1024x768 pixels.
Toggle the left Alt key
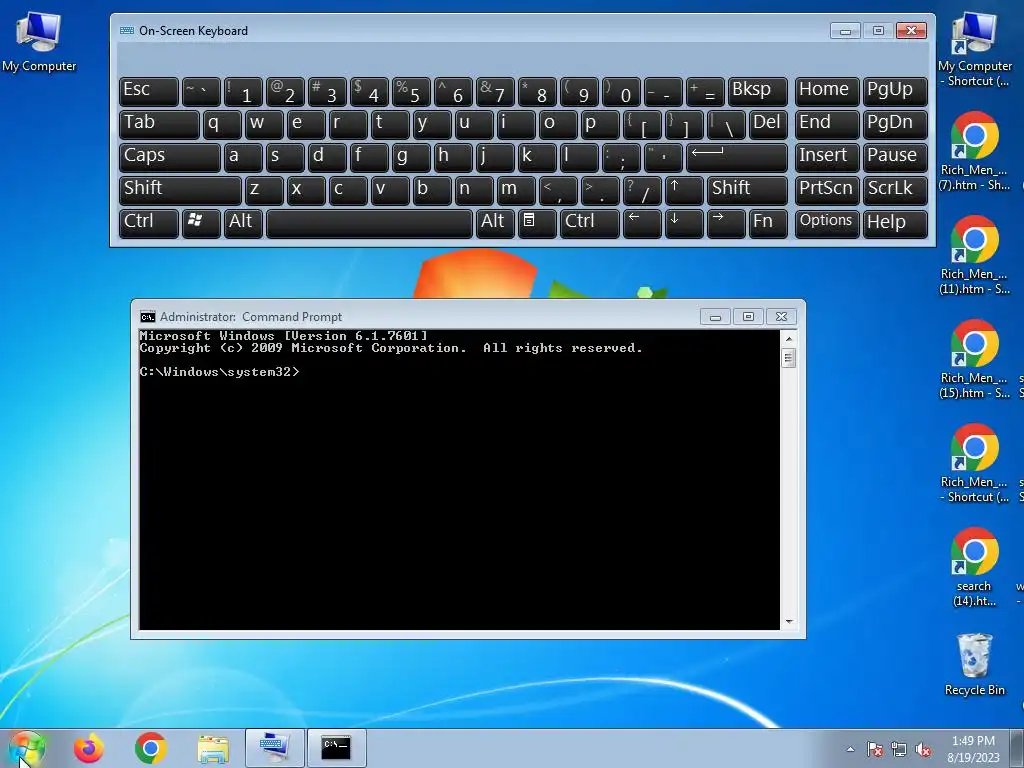243,222
